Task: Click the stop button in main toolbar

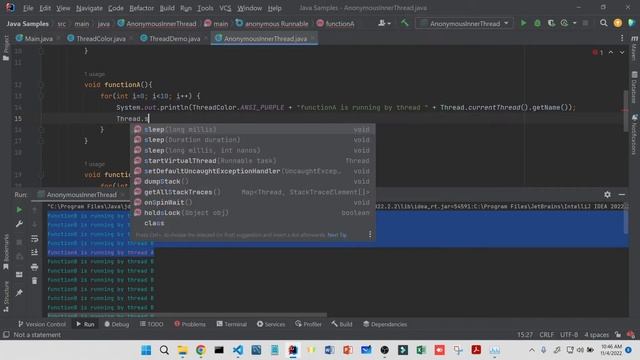Action: pyautogui.click(x=585, y=23)
